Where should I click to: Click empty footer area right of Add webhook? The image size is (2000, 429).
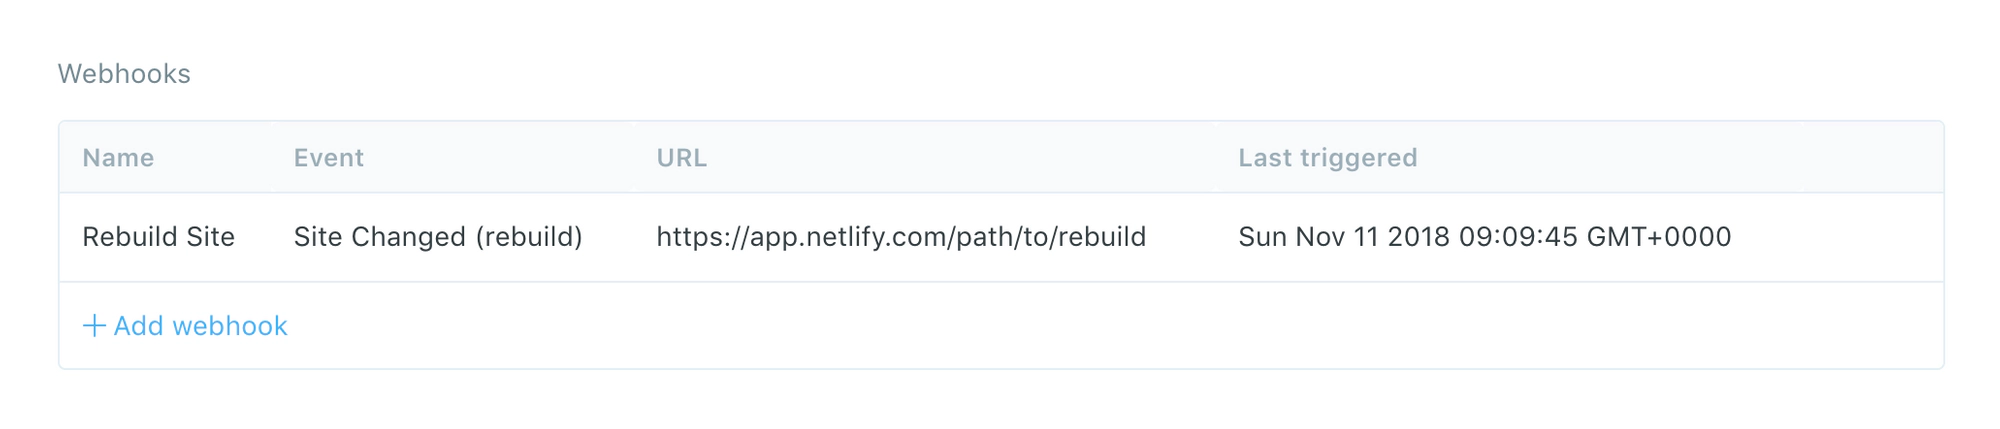click(1100, 326)
